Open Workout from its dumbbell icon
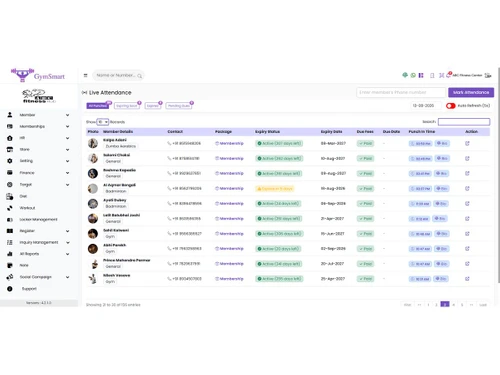 coord(10,208)
